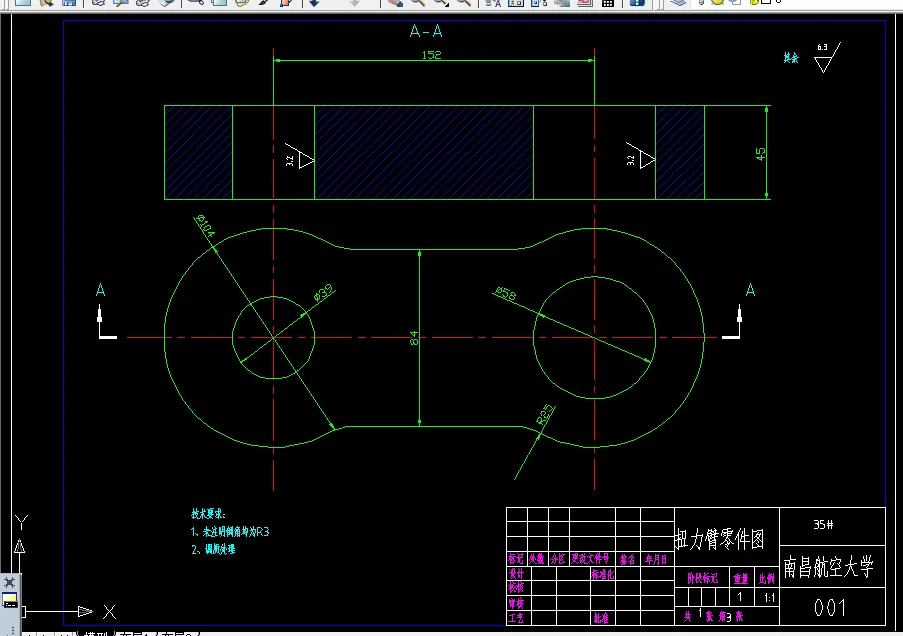Click the scale value 1:1
The height and width of the screenshot is (636, 903).
(x=769, y=598)
